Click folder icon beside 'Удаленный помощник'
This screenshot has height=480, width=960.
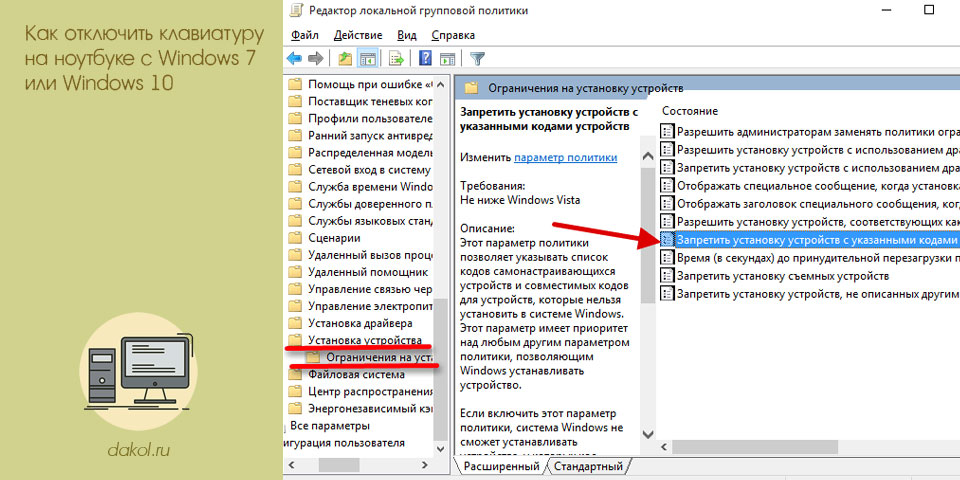point(295,272)
